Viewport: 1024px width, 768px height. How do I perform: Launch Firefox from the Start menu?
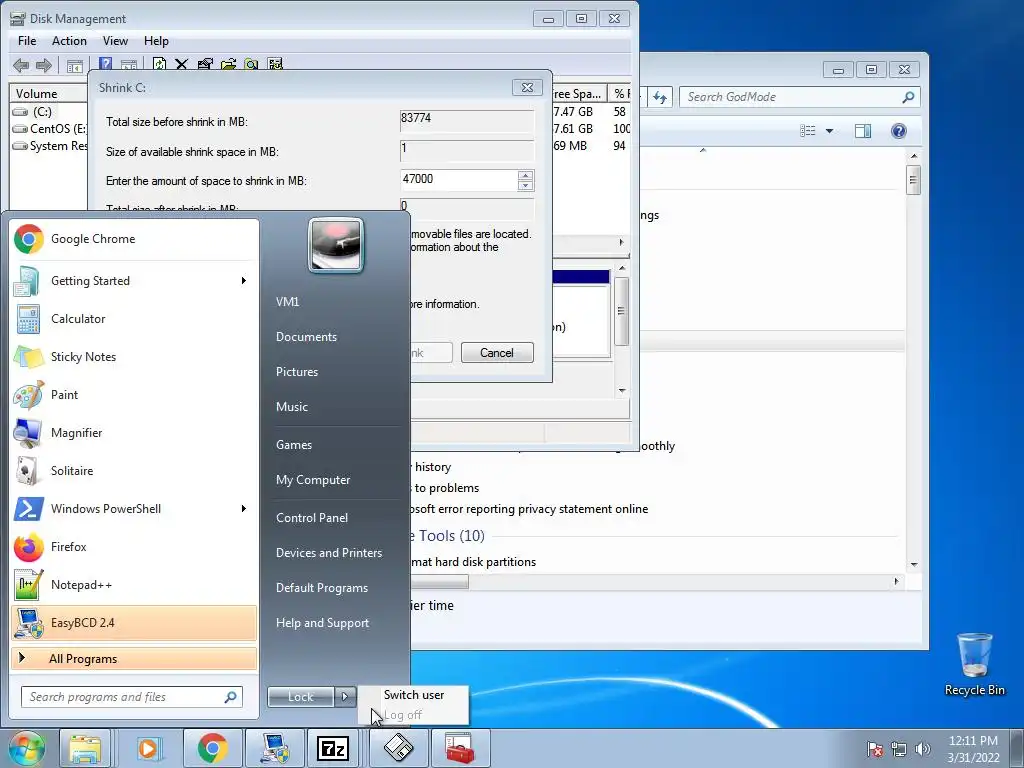(134, 547)
